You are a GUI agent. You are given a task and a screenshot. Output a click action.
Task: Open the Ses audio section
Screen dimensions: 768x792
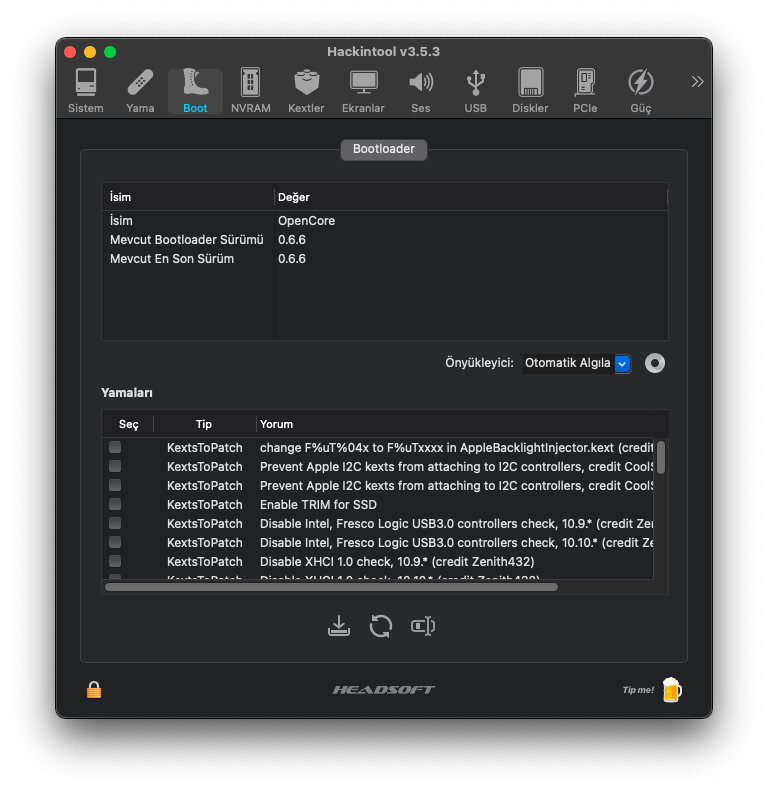tap(421, 90)
